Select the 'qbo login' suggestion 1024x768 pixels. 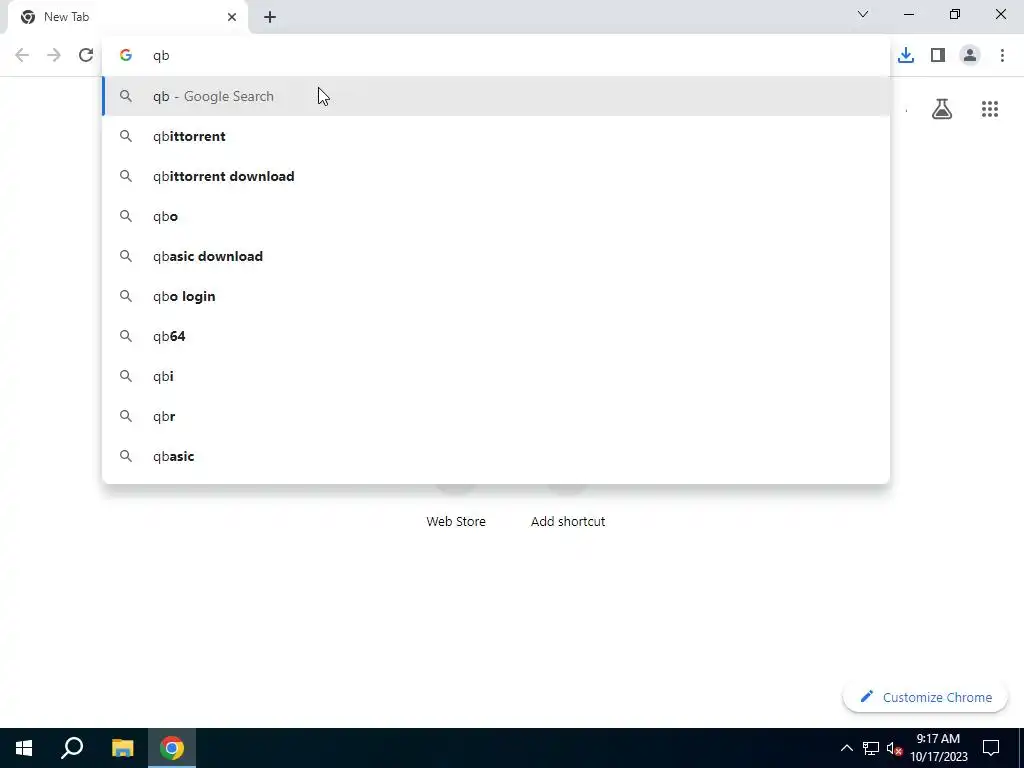pyautogui.click(x=496, y=296)
